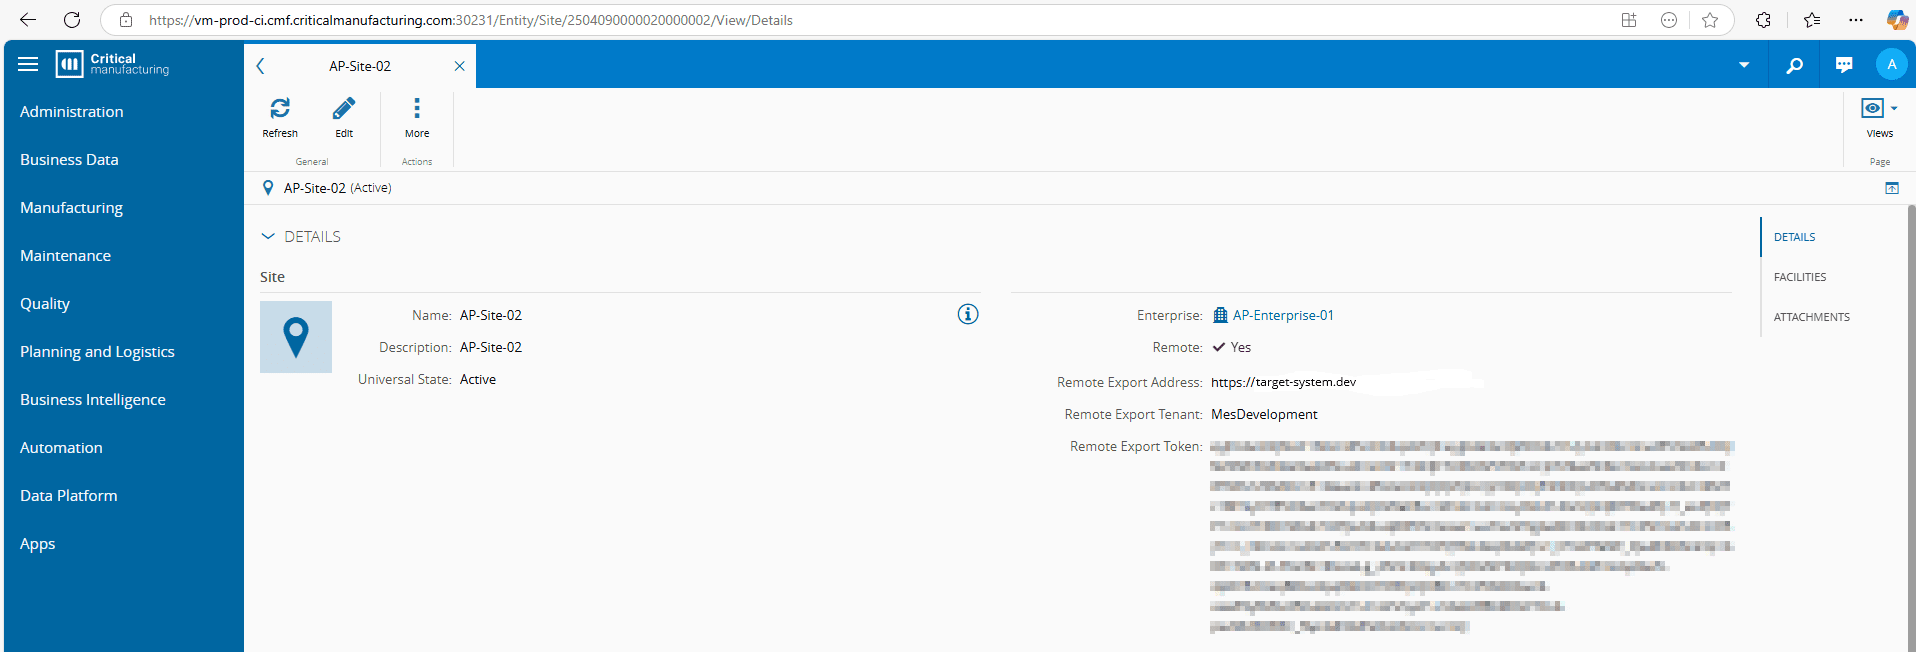Click the address bar URL

[471, 20]
